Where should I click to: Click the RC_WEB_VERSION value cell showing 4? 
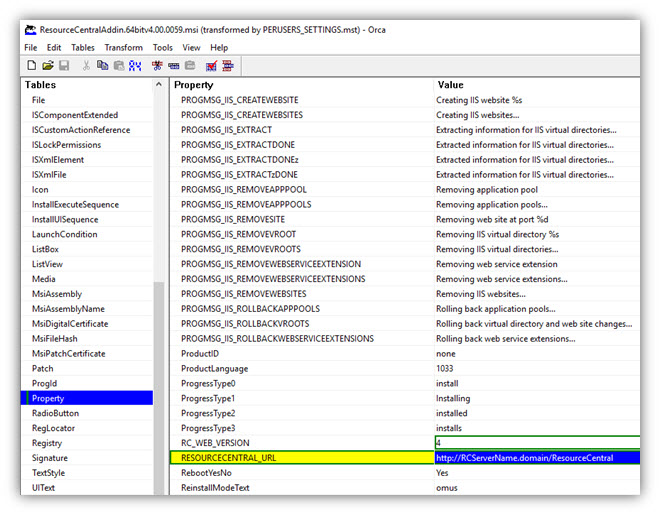point(537,443)
